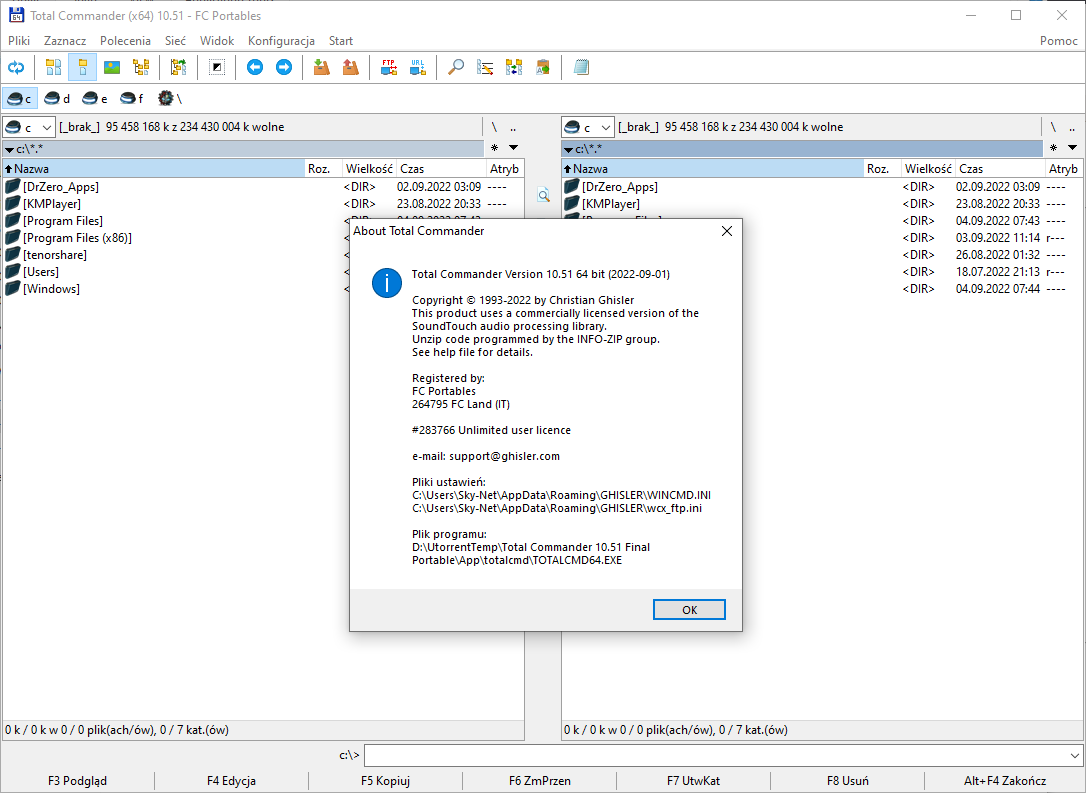Viewport: 1086px width, 793px height.
Task: Click the command line input field
Action: click(x=716, y=756)
